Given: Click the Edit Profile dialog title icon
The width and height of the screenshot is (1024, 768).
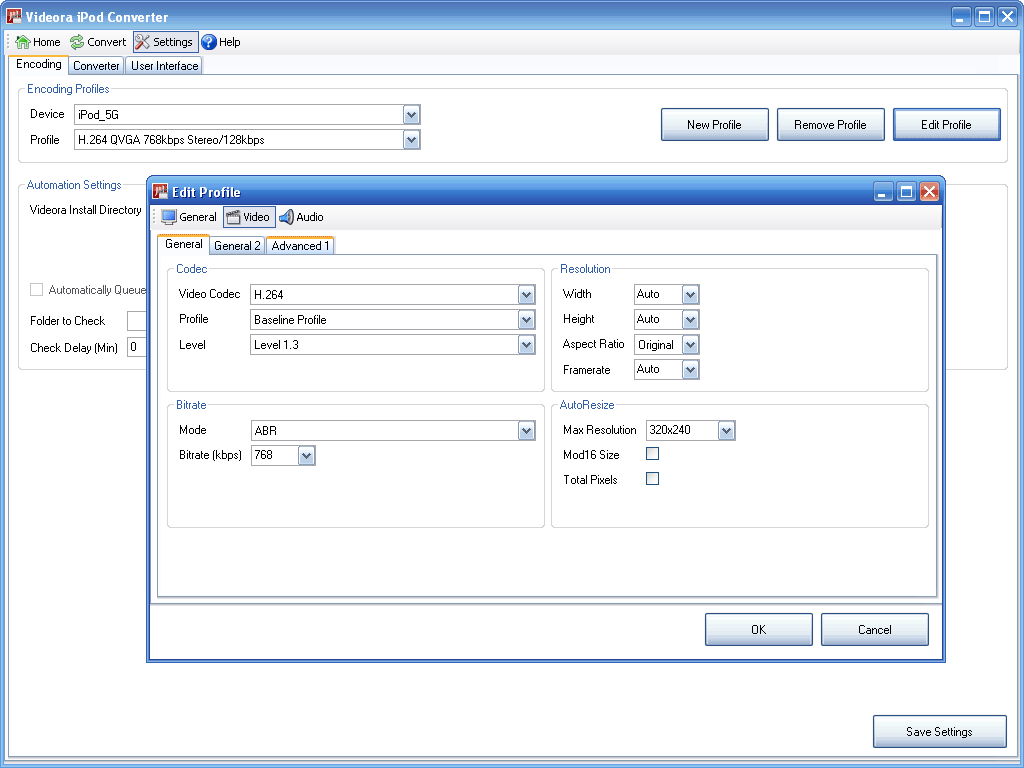Looking at the screenshot, I should [x=160, y=191].
